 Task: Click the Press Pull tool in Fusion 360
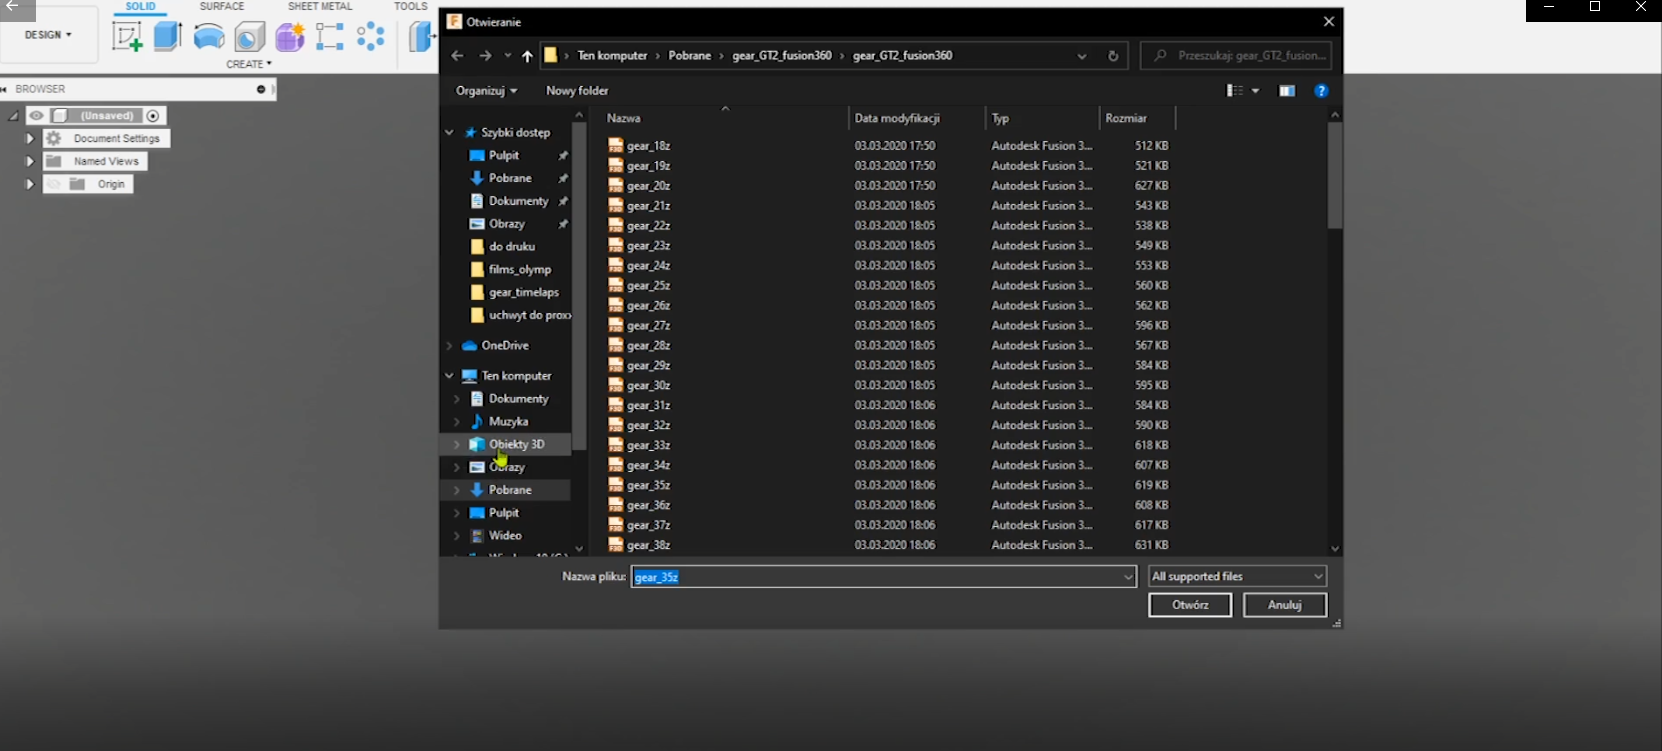422,37
